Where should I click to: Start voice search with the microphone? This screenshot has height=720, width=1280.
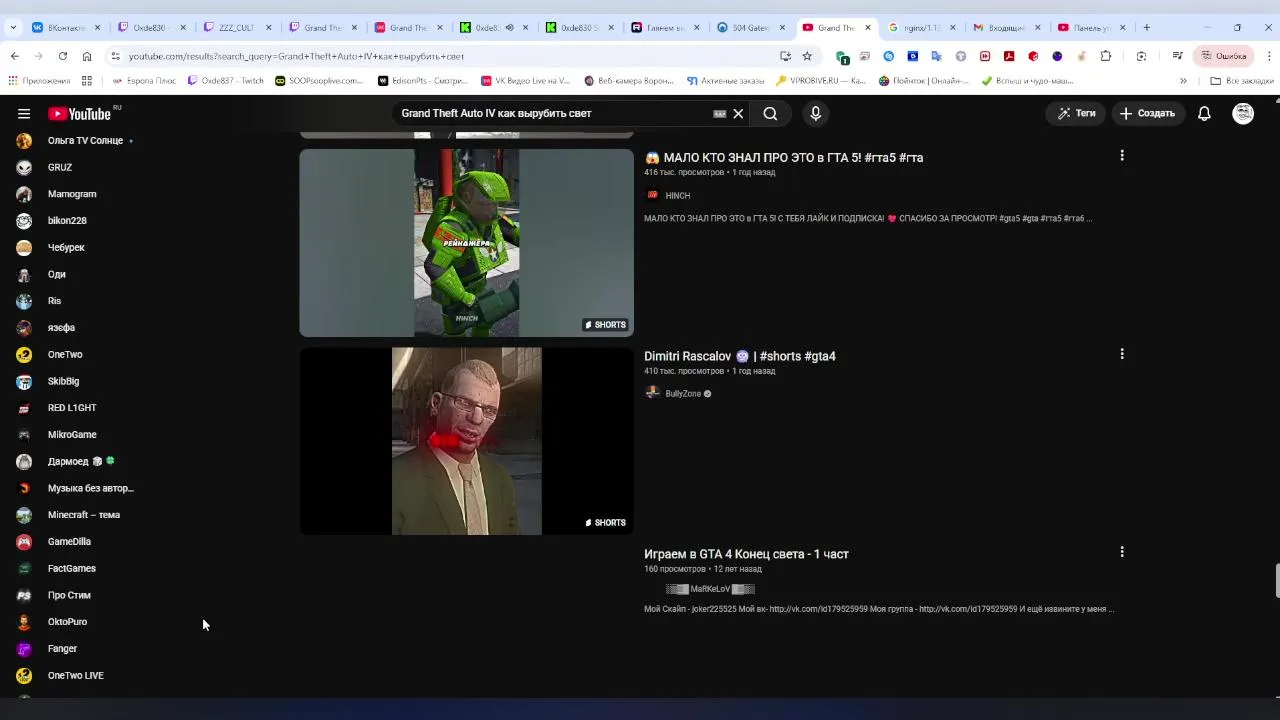click(x=815, y=114)
